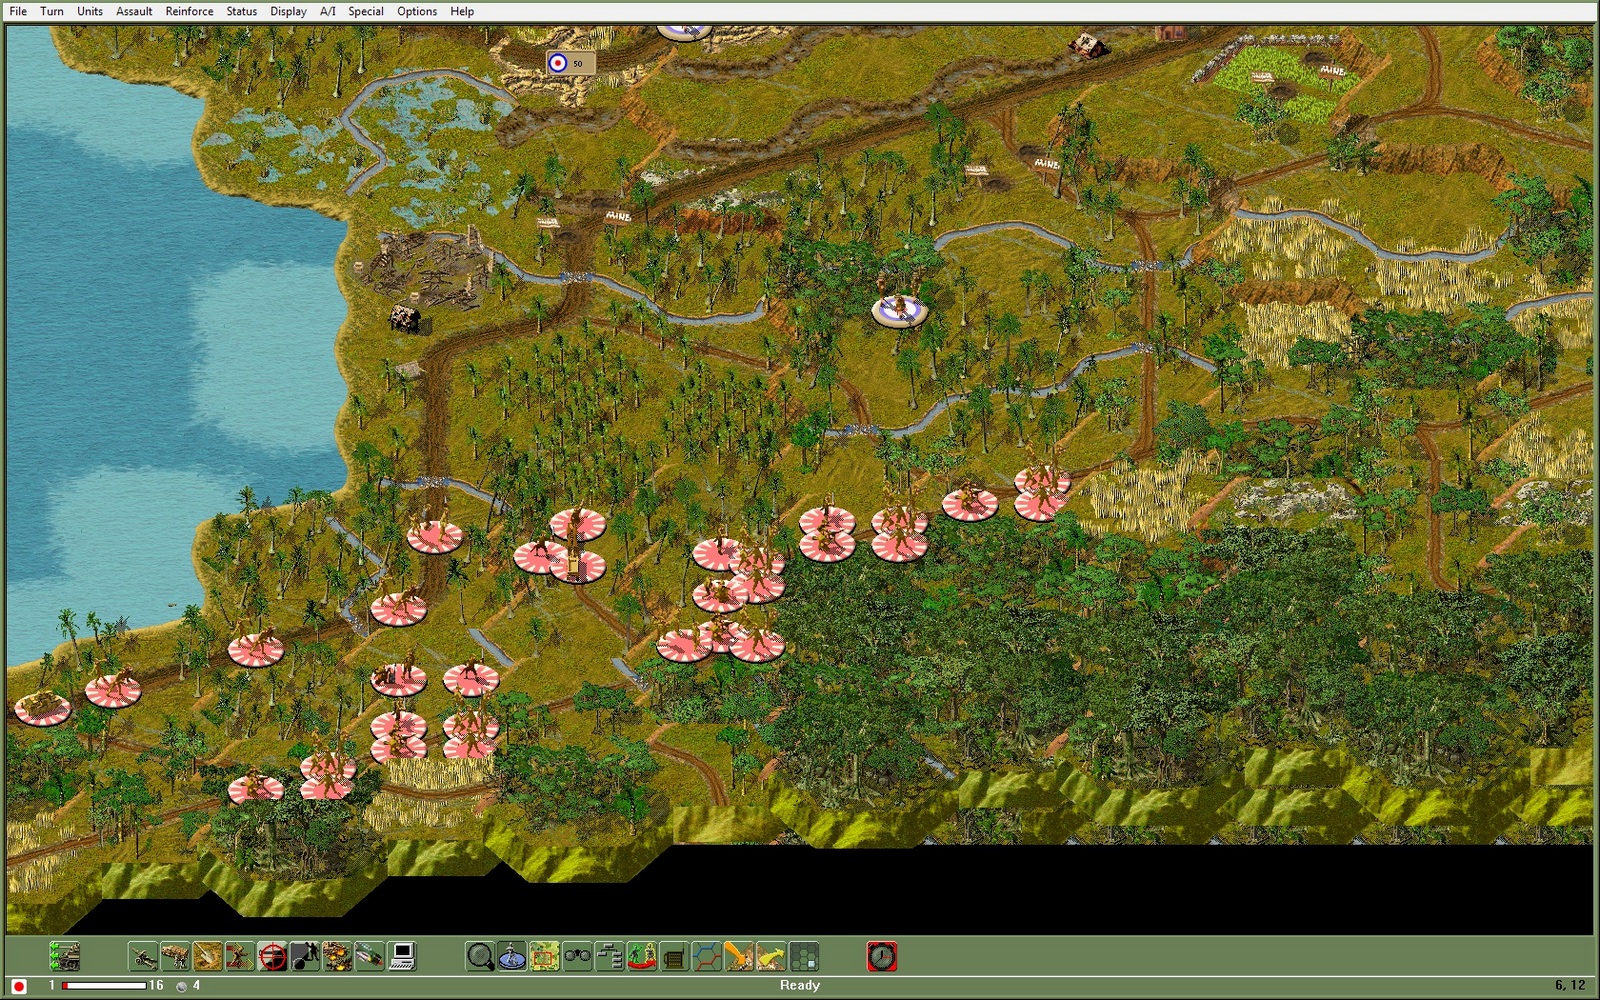Click the truck load/unload toolbar icon

(175, 957)
